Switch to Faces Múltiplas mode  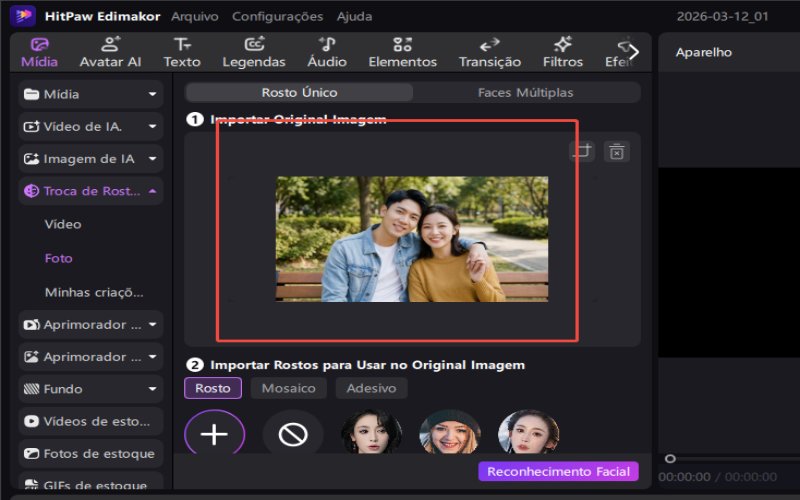click(x=526, y=93)
